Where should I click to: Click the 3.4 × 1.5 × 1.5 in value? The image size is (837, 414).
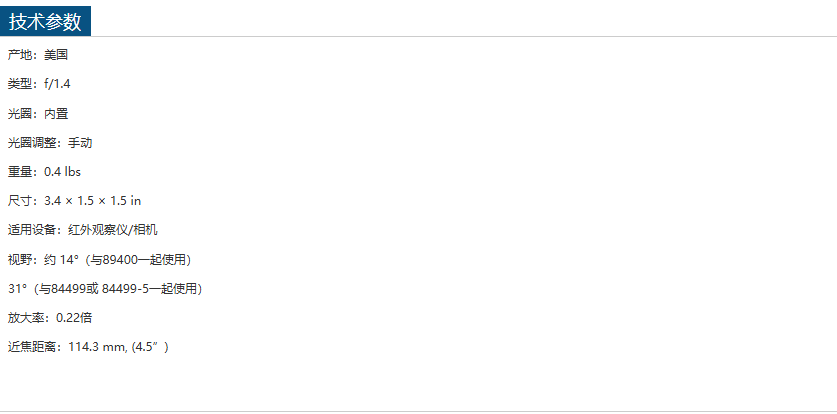[x=93, y=201]
